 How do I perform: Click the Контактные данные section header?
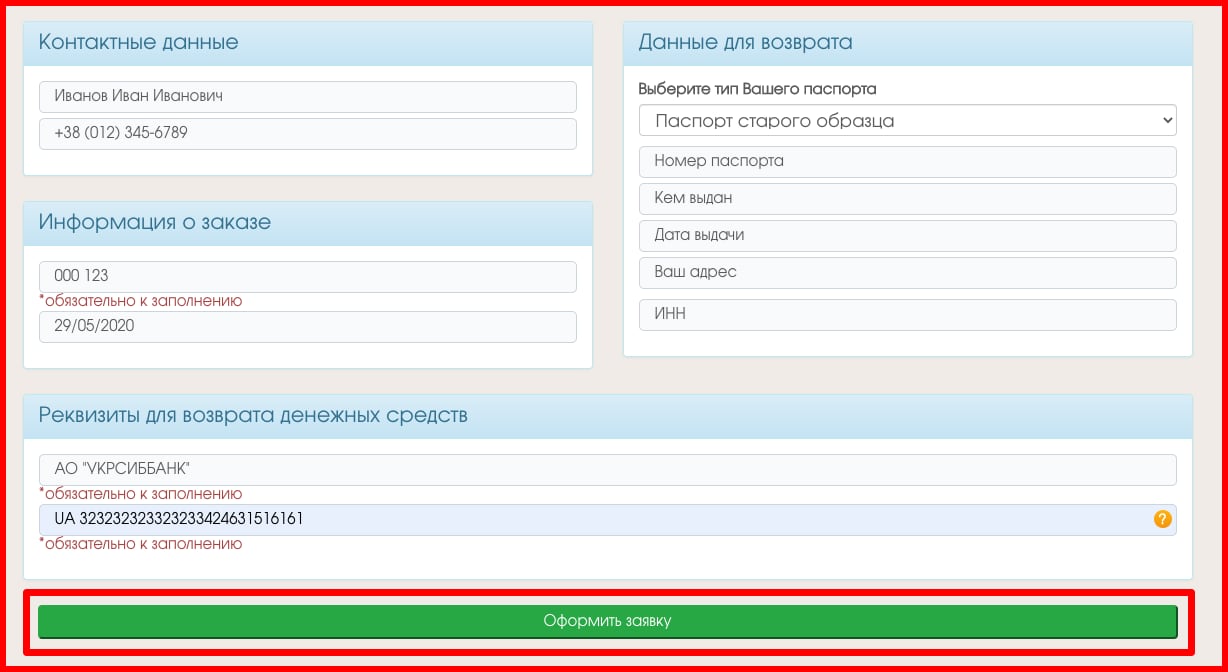coord(139,42)
